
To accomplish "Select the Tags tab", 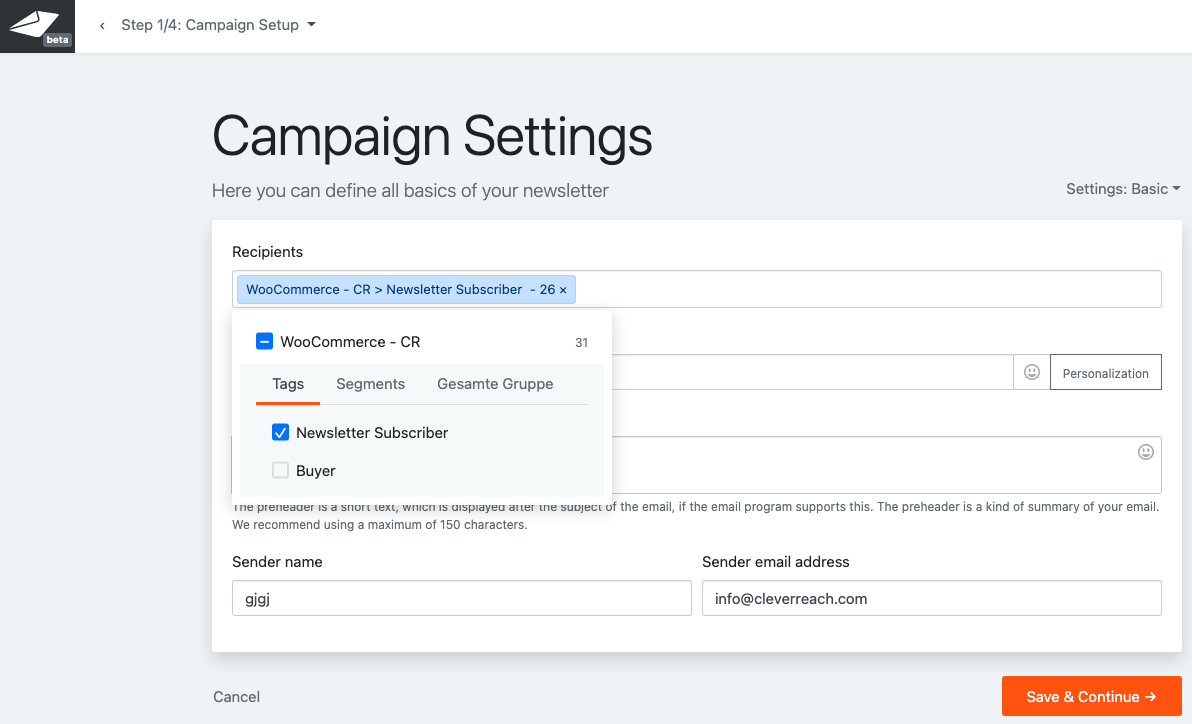I will click(288, 384).
